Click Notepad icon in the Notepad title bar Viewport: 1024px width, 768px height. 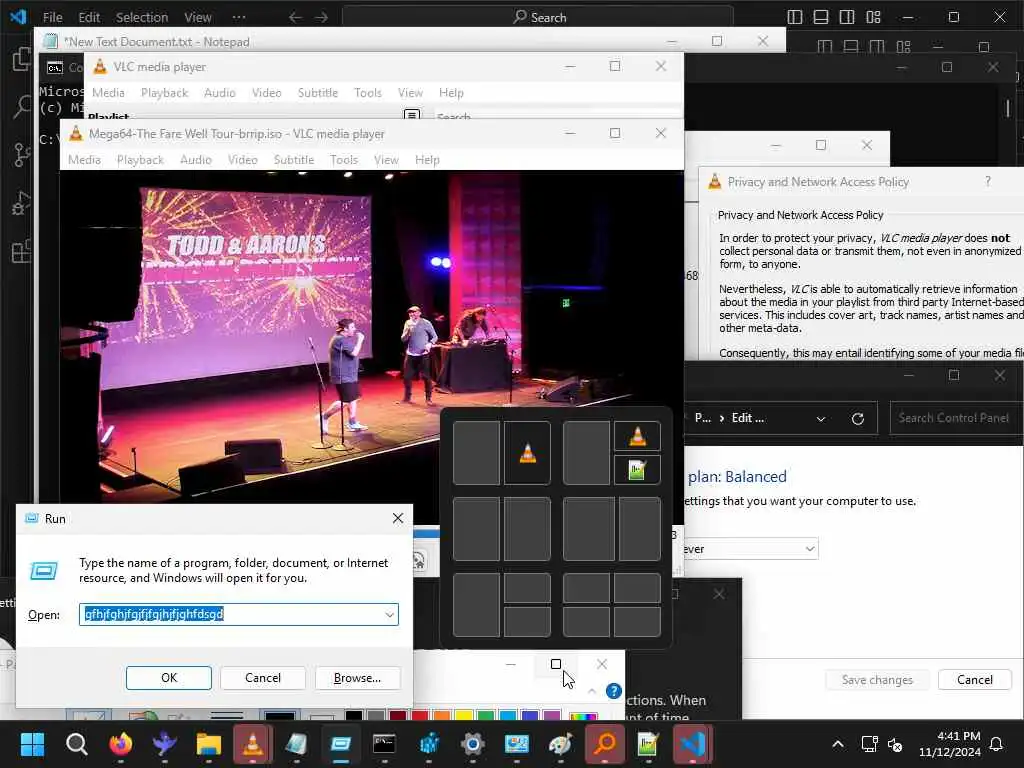pos(50,42)
